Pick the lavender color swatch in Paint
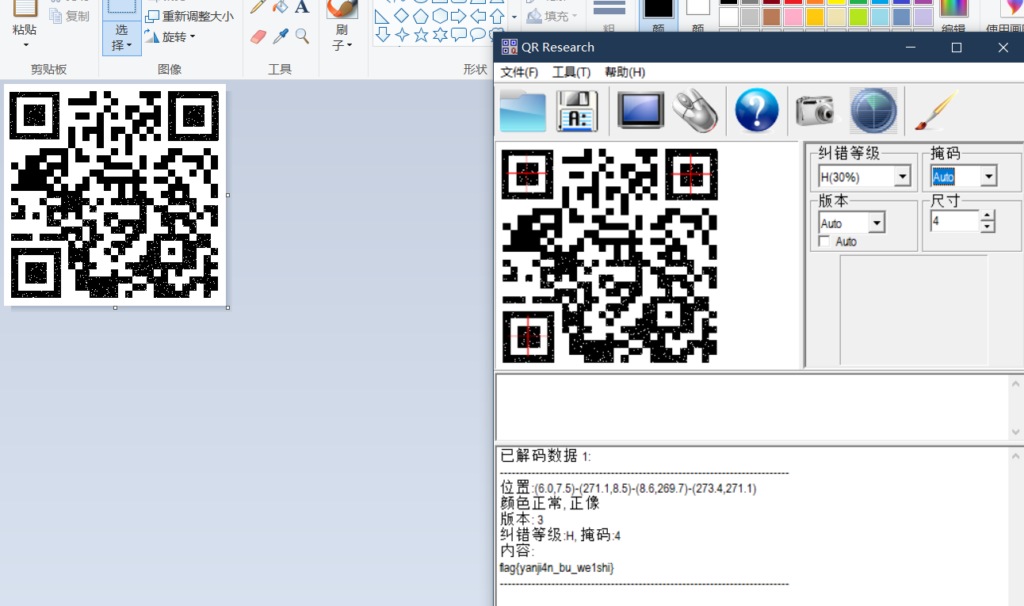Viewport: 1024px width, 606px height. (x=923, y=16)
